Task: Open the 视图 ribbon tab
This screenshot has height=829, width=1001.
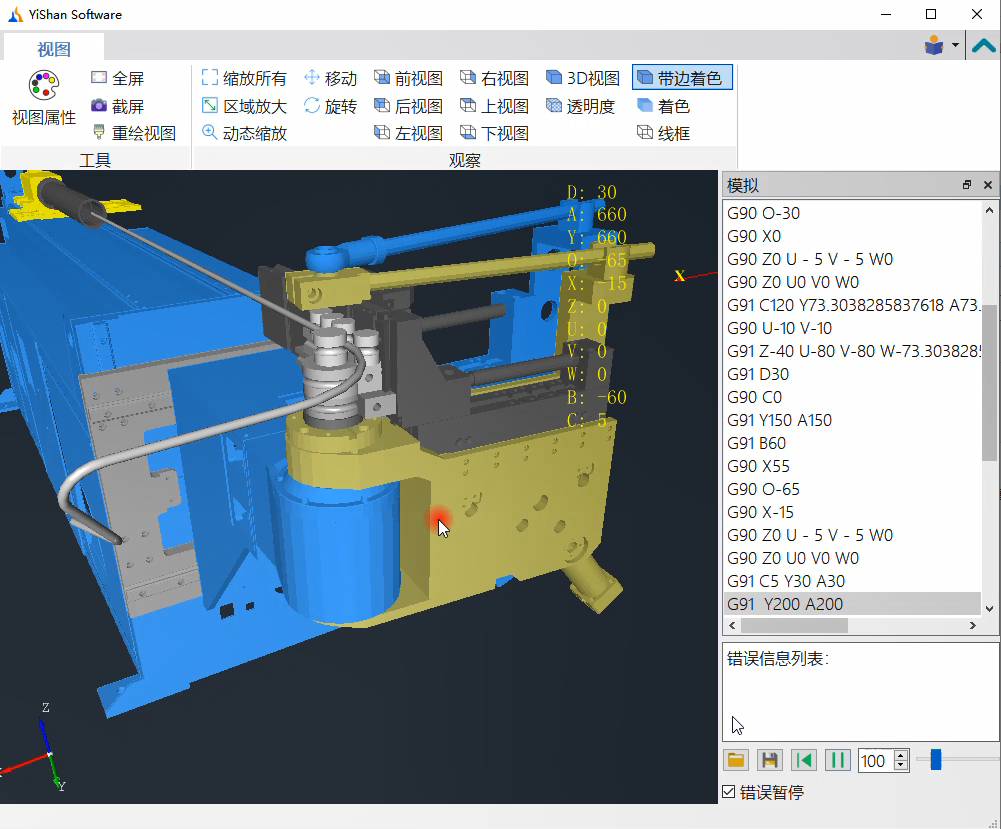Action: click(54, 49)
